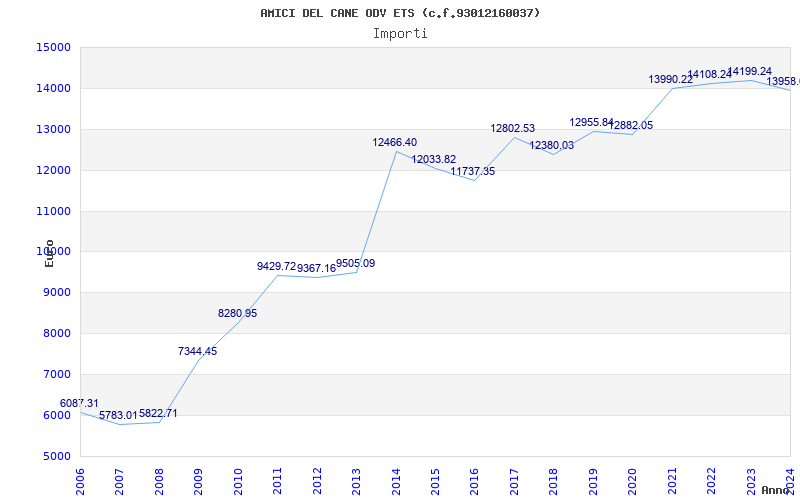Click the 5000 y-axis tick label
The image size is (800, 500).
coord(56,456)
